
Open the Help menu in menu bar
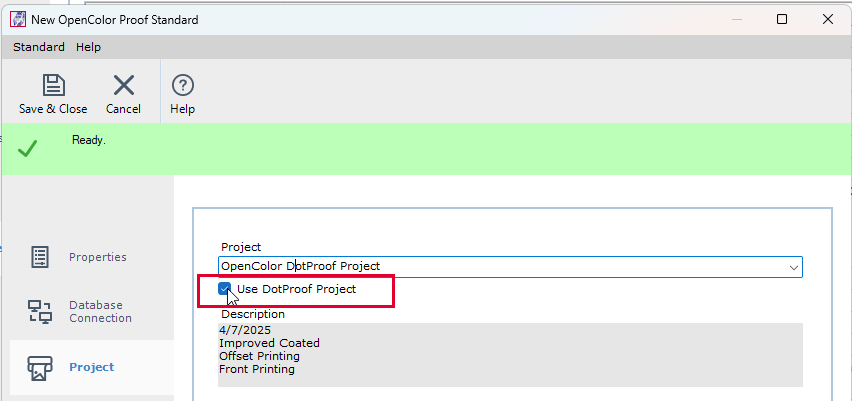click(x=88, y=47)
